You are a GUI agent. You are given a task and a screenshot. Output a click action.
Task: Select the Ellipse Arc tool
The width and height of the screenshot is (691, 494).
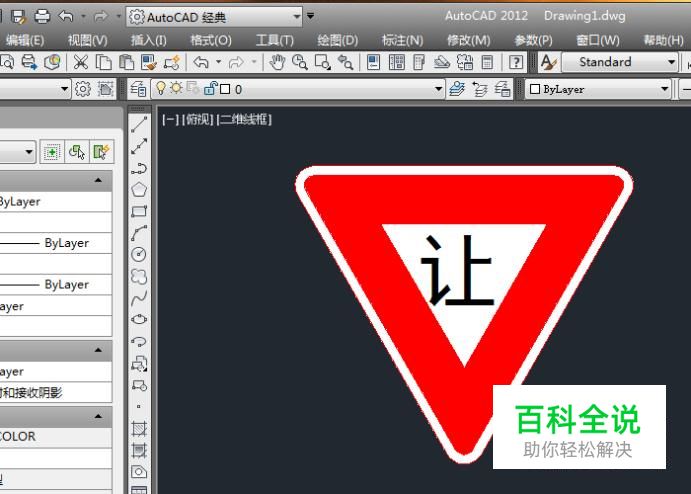(139, 342)
